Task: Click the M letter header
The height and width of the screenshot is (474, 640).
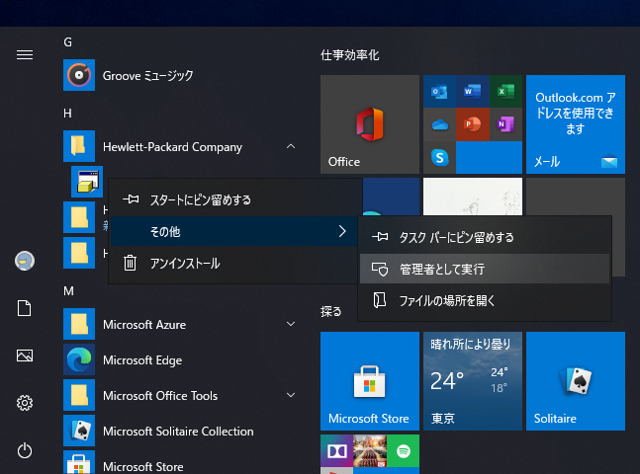Action: 69,291
